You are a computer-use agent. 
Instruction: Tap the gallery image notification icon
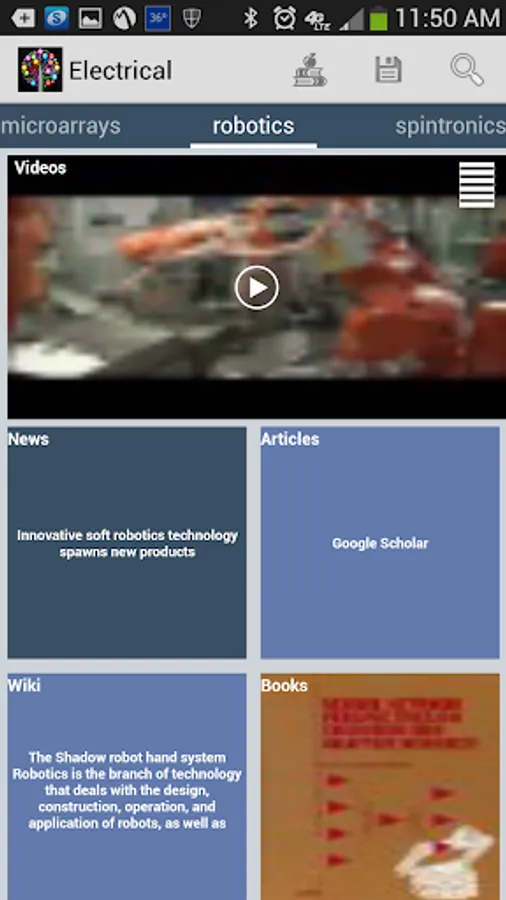coord(90,18)
